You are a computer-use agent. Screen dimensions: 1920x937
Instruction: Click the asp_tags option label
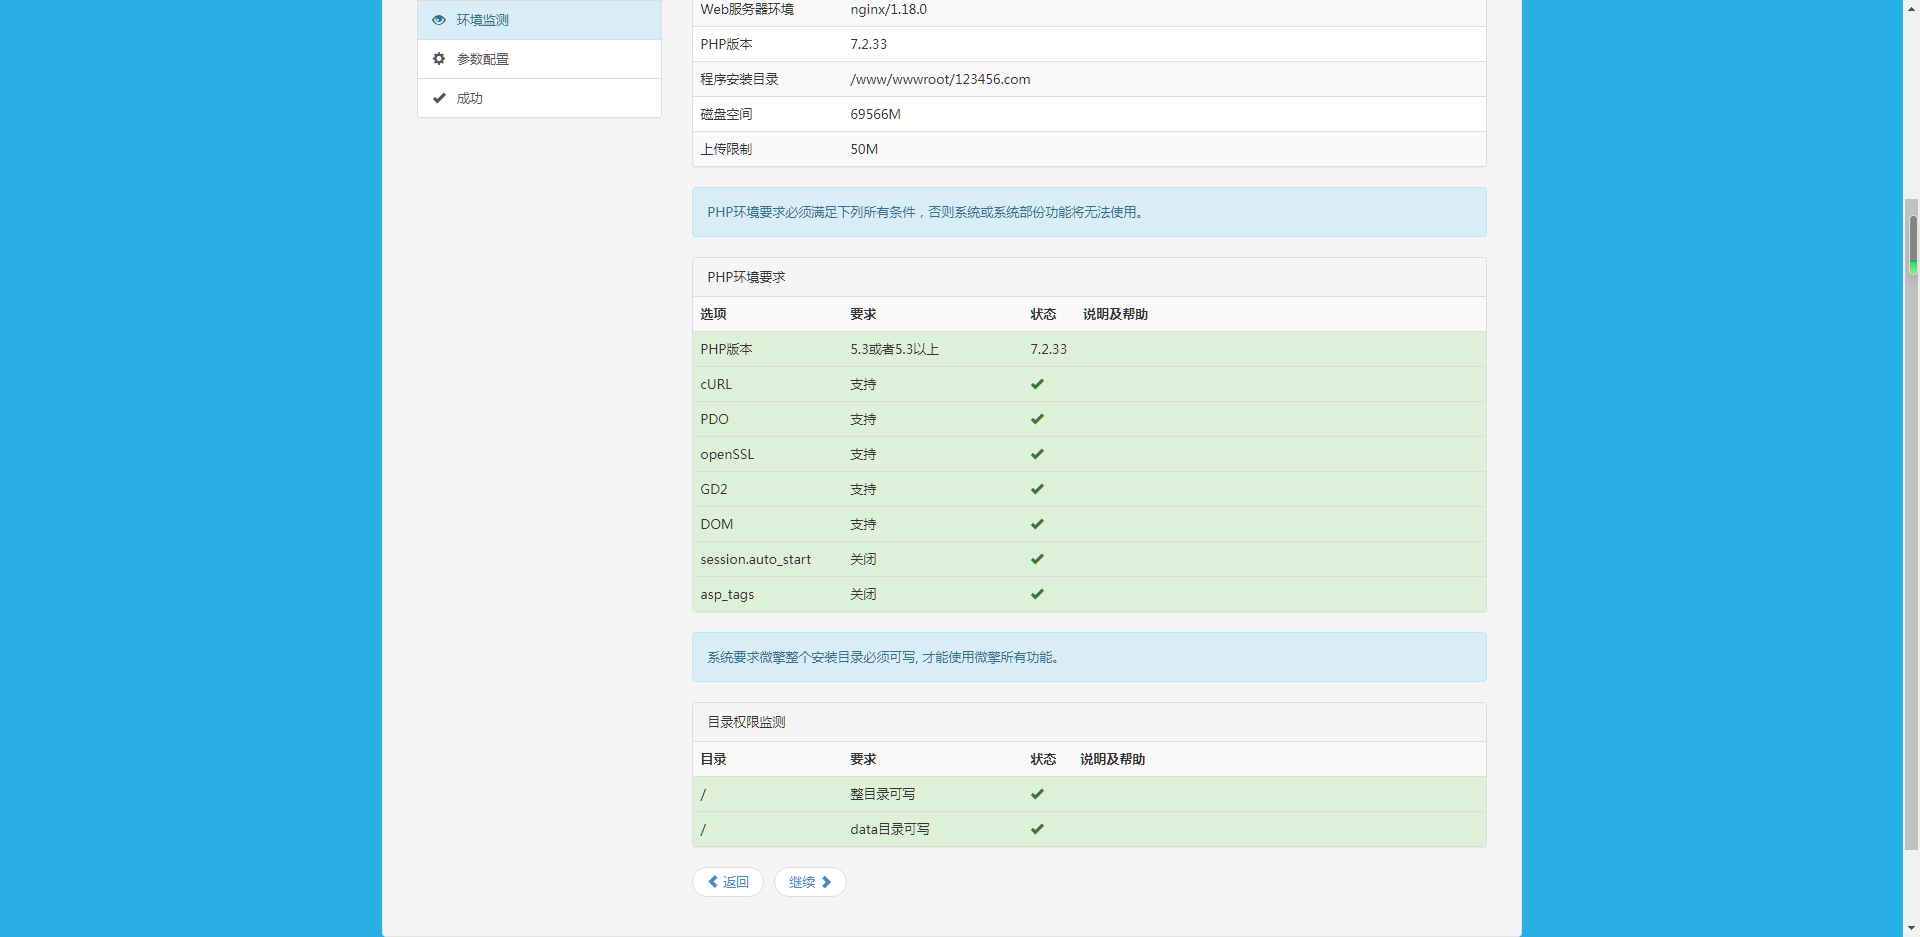727,594
